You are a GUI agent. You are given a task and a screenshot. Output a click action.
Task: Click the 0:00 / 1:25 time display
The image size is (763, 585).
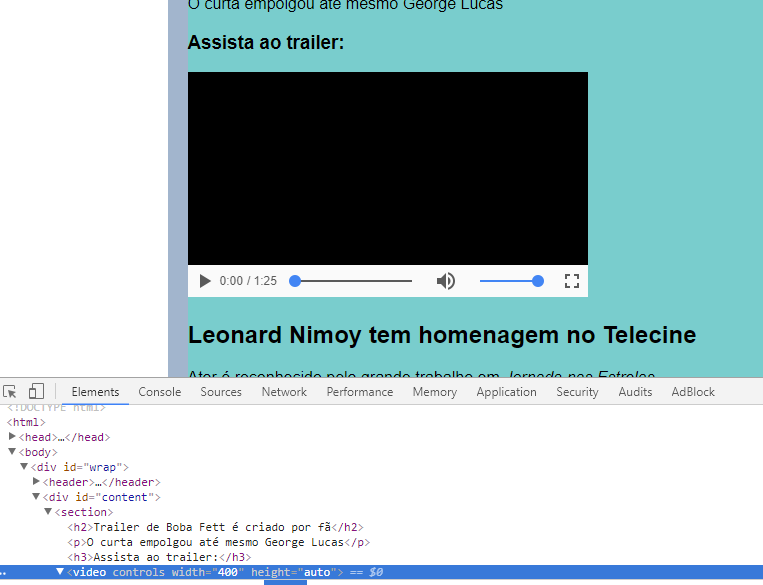coord(248,281)
